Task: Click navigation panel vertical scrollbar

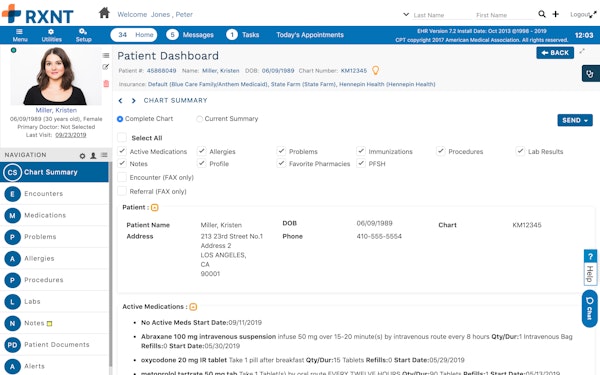Action: 110,264
